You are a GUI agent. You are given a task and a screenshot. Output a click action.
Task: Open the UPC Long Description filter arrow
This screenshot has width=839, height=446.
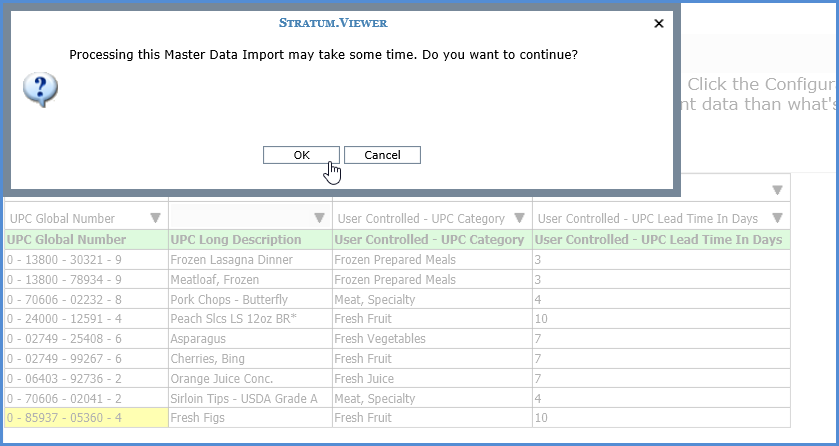(x=319, y=218)
